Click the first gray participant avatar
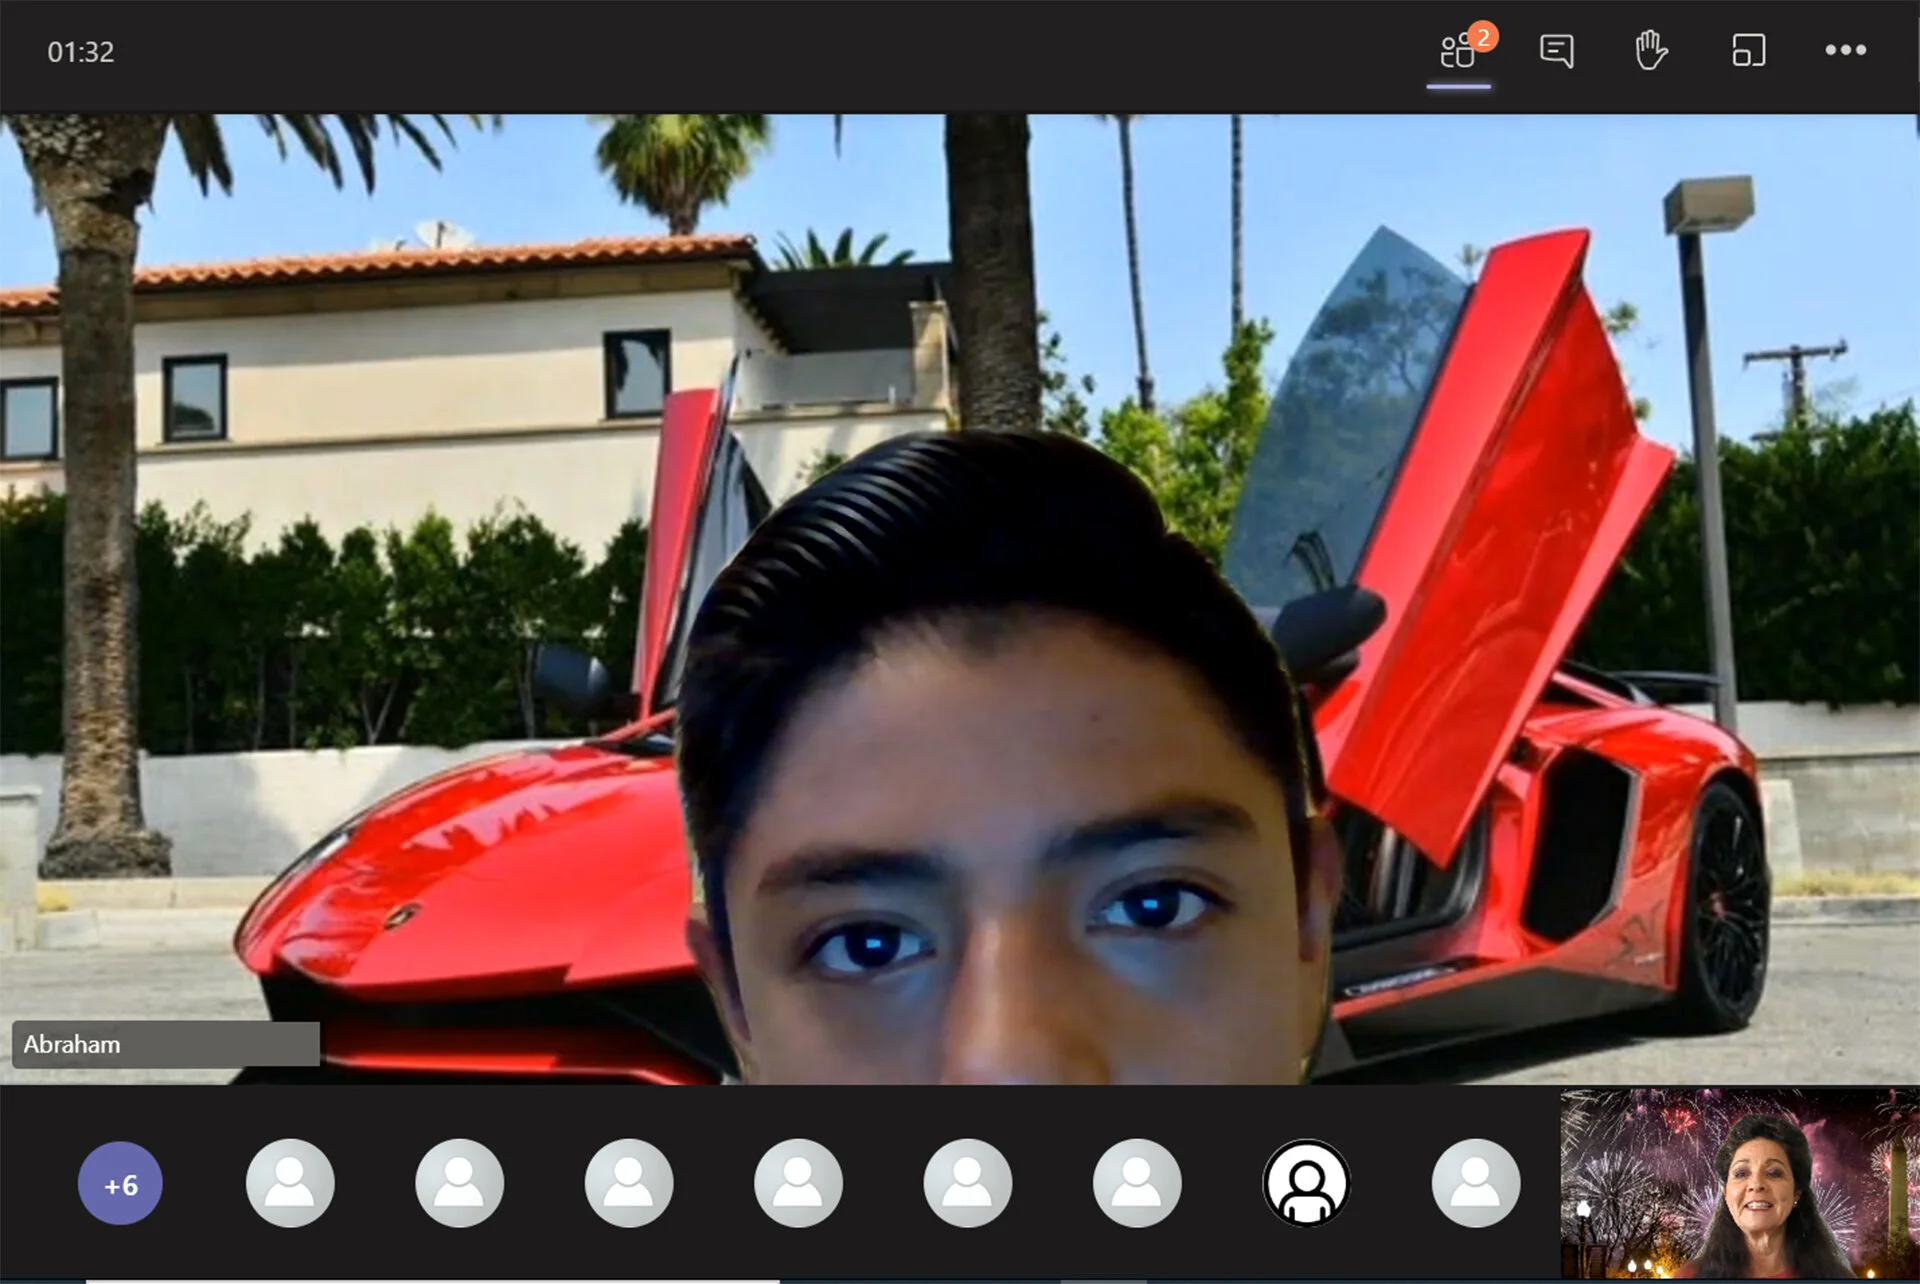Image resolution: width=1920 pixels, height=1284 pixels. tap(290, 1184)
